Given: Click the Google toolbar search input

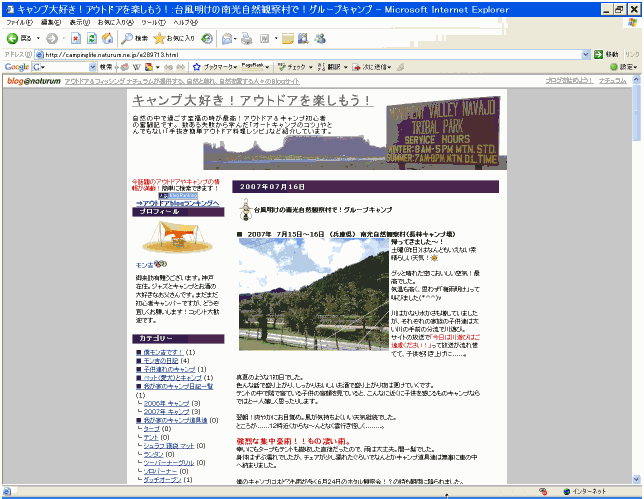Looking at the screenshot, I should pyautogui.click(x=60, y=67).
